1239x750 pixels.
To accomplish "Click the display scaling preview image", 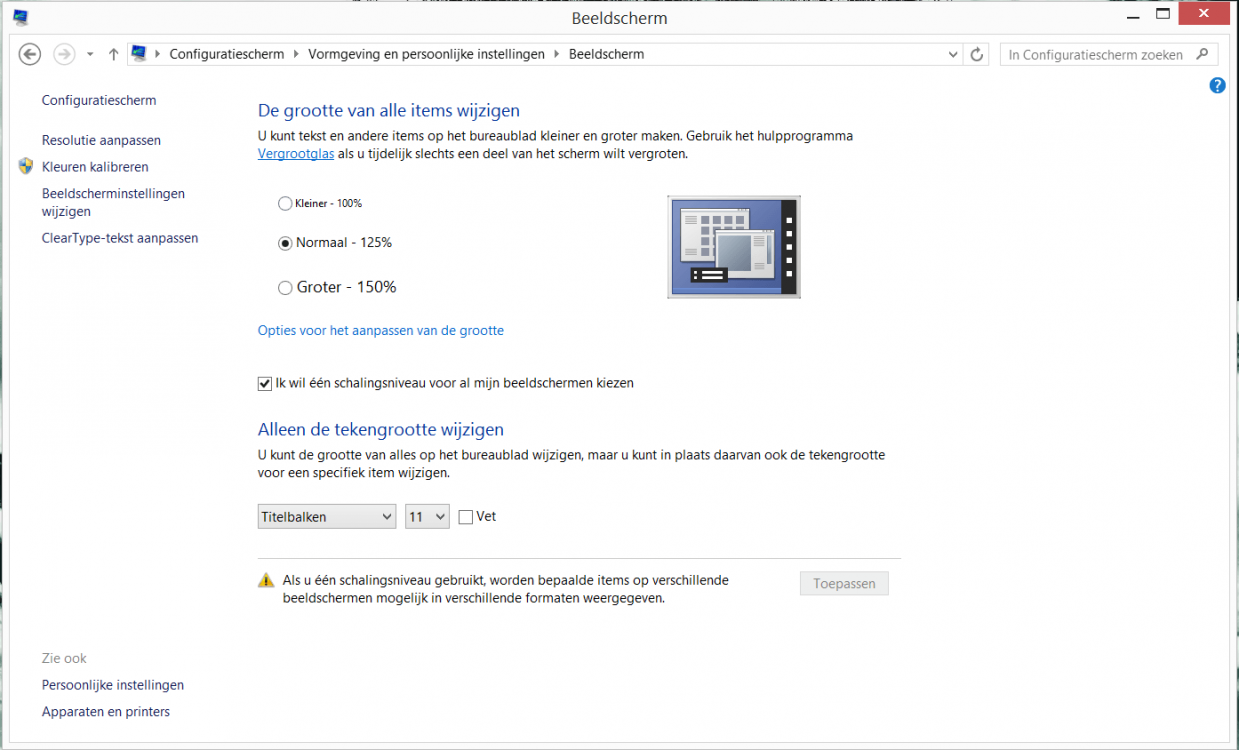I will [733, 247].
